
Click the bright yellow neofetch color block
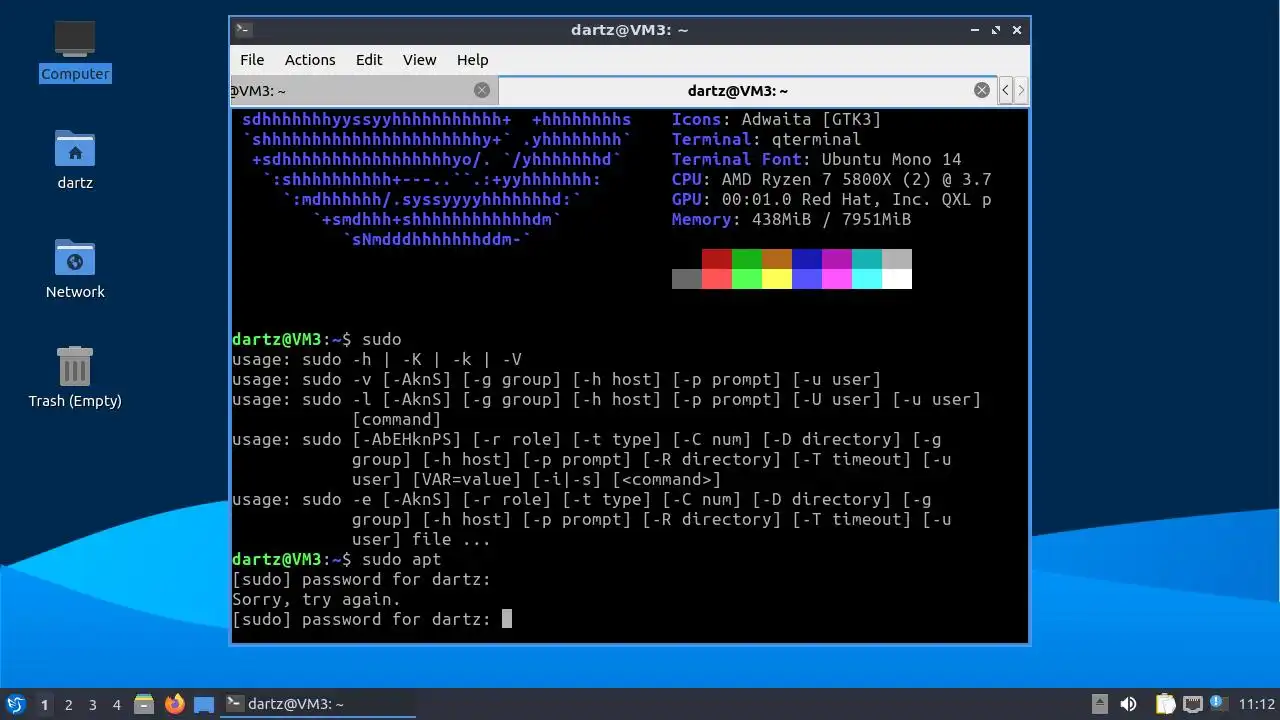pyautogui.click(x=777, y=279)
